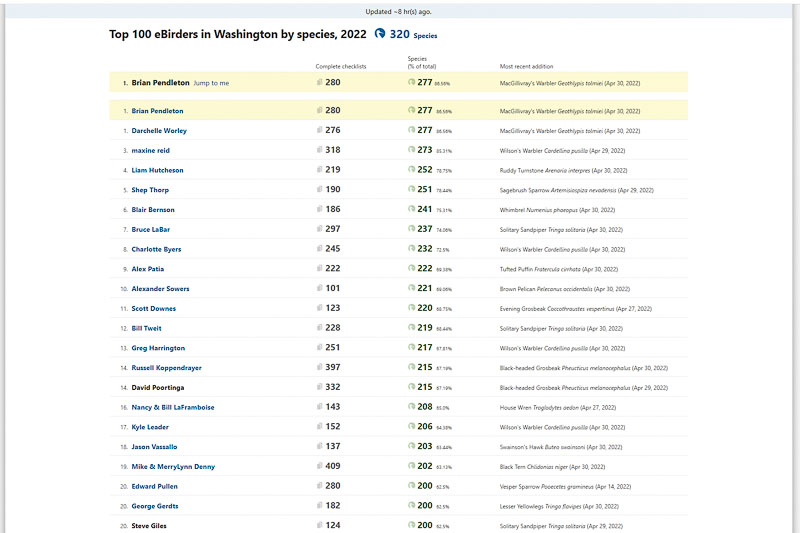Screen dimensions: 800x533
Task: Select the Alexander Sowers name link
Action: (x=160, y=289)
